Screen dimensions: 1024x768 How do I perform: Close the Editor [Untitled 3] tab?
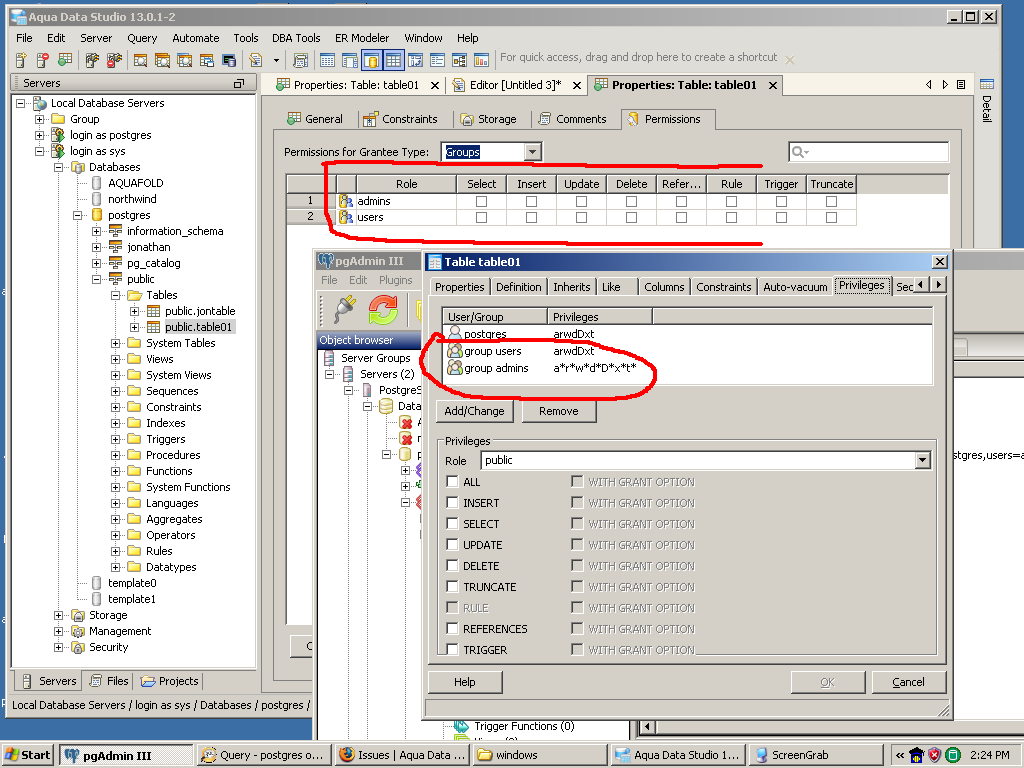click(x=577, y=86)
